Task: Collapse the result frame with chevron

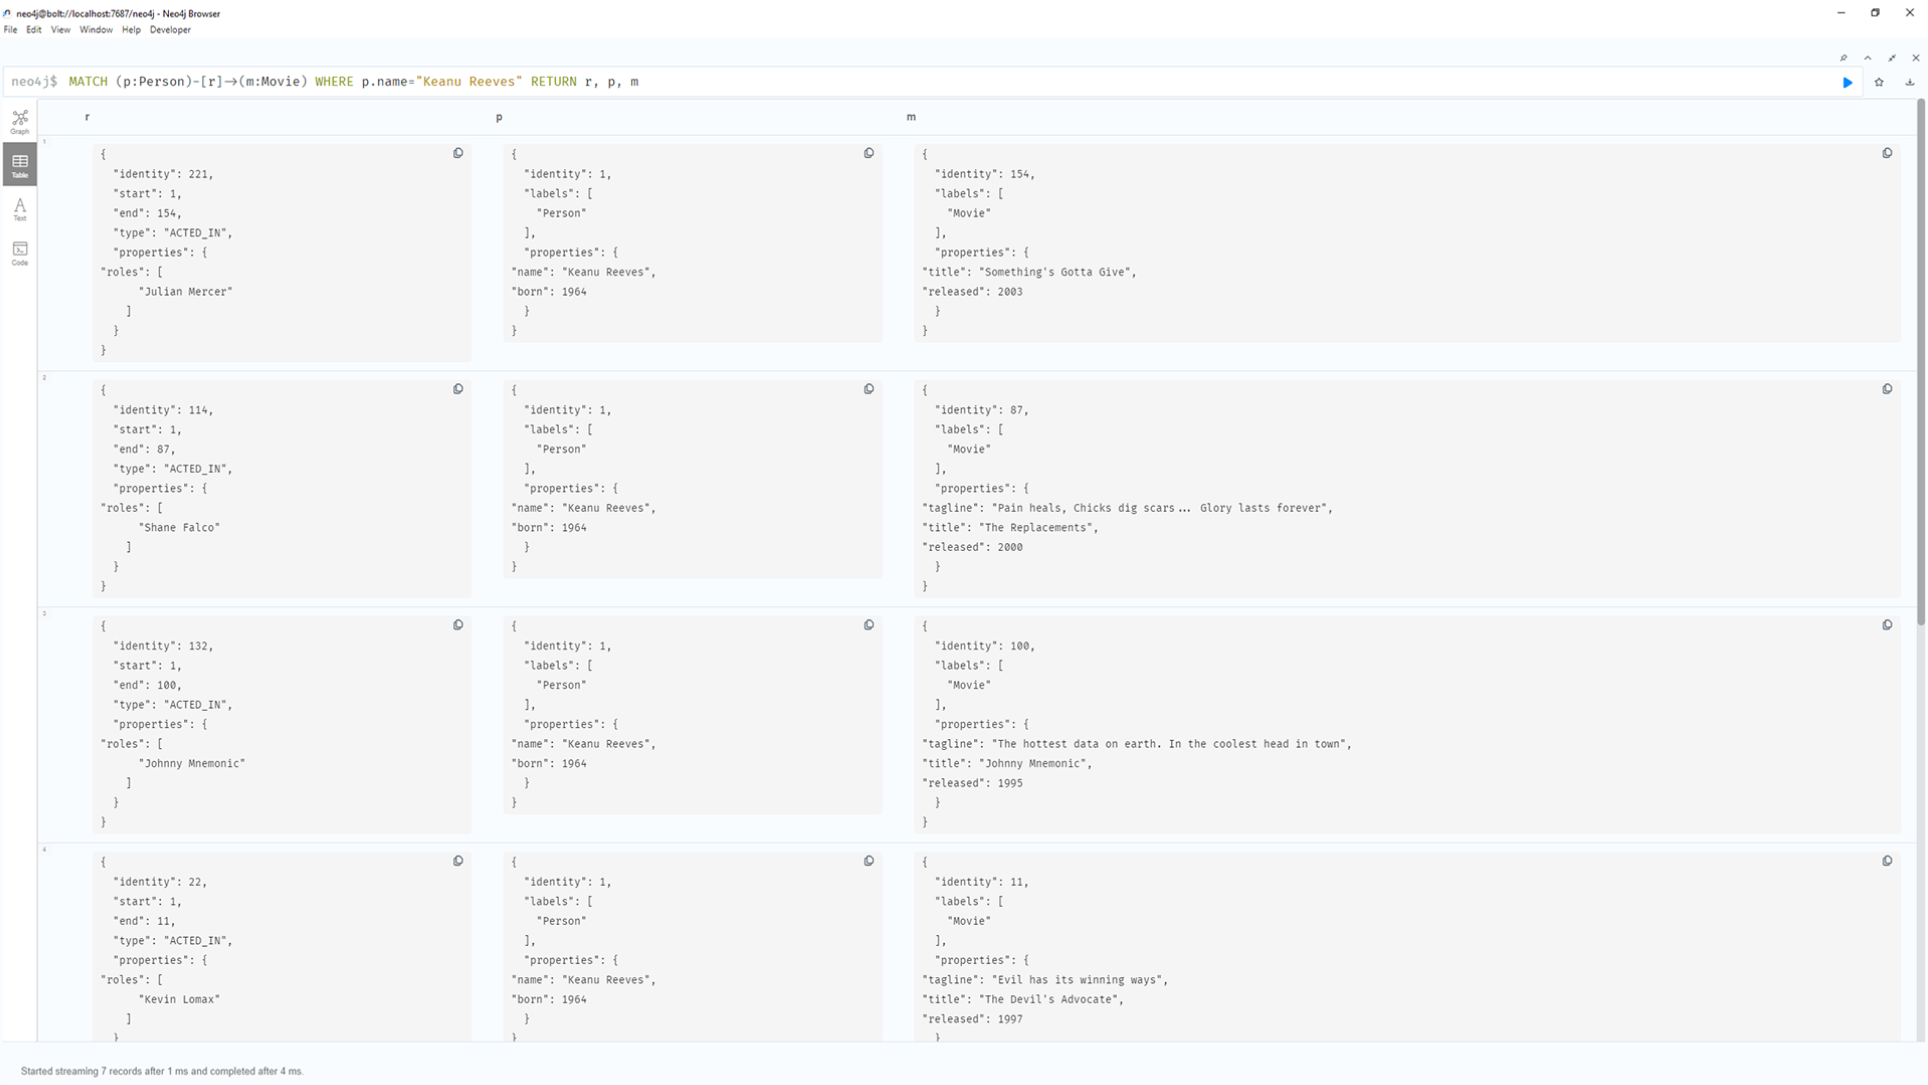Action: coord(1867,58)
